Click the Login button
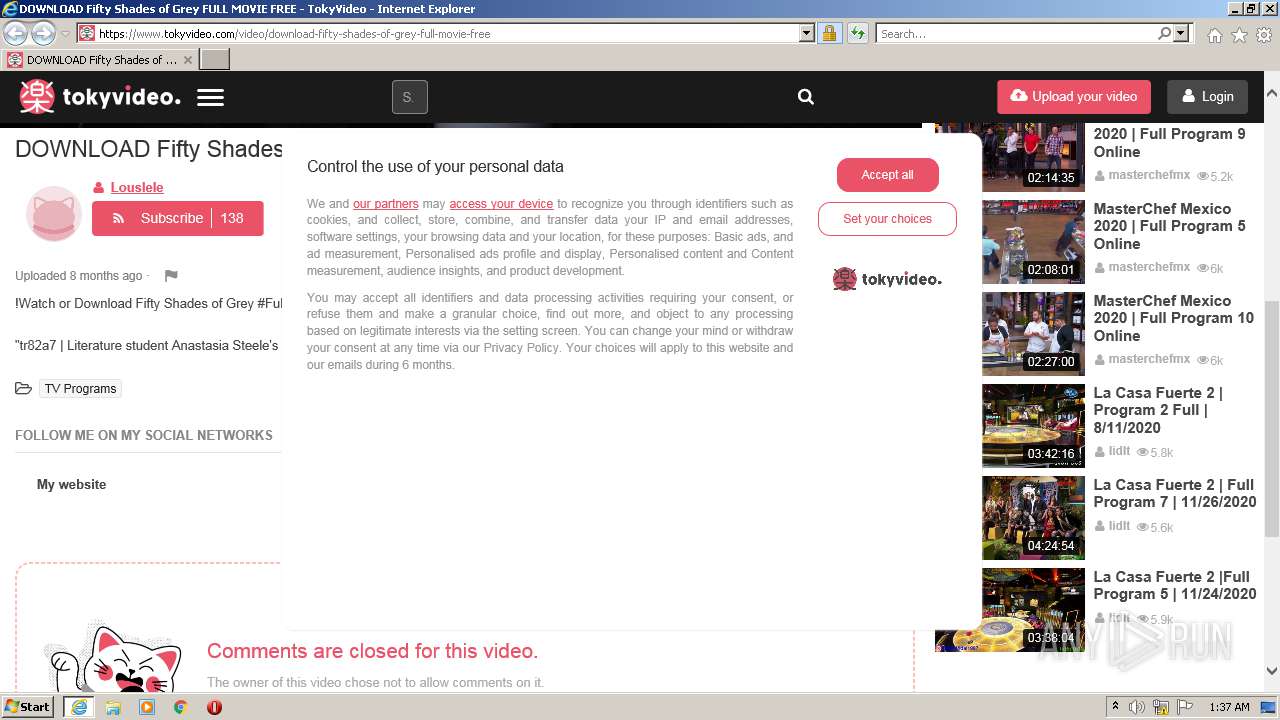Image resolution: width=1280 pixels, height=720 pixels. point(1207,96)
